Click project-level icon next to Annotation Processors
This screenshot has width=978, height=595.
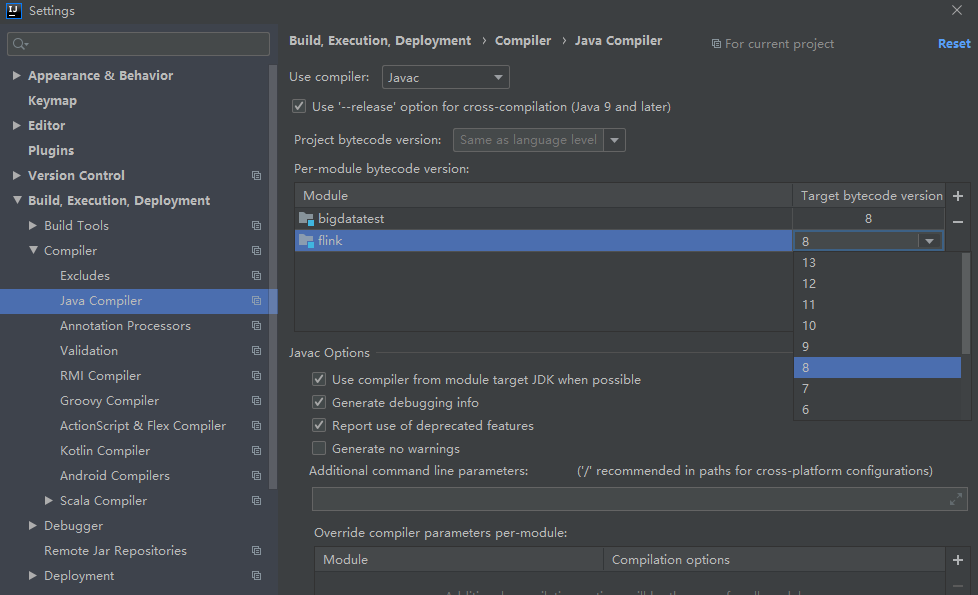[256, 326]
